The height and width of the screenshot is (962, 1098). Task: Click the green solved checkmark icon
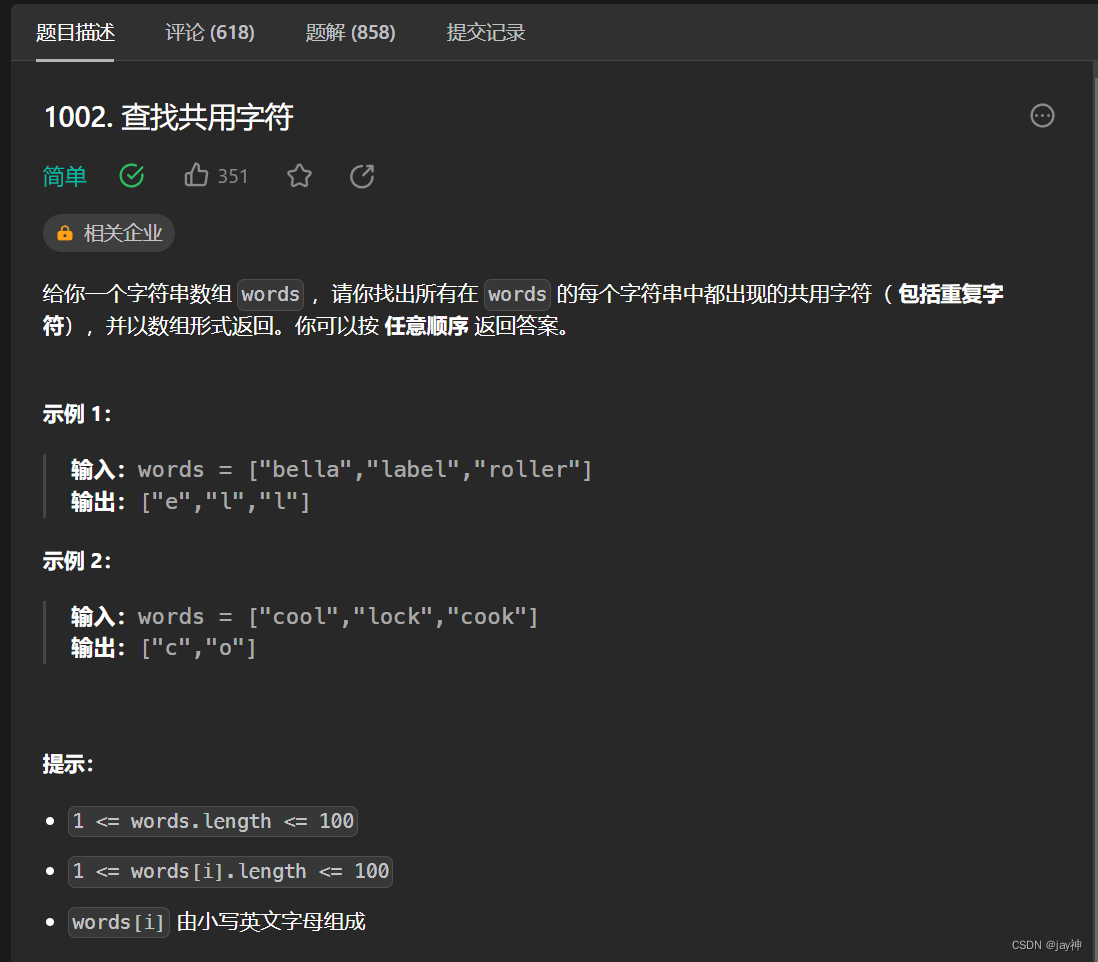131,175
